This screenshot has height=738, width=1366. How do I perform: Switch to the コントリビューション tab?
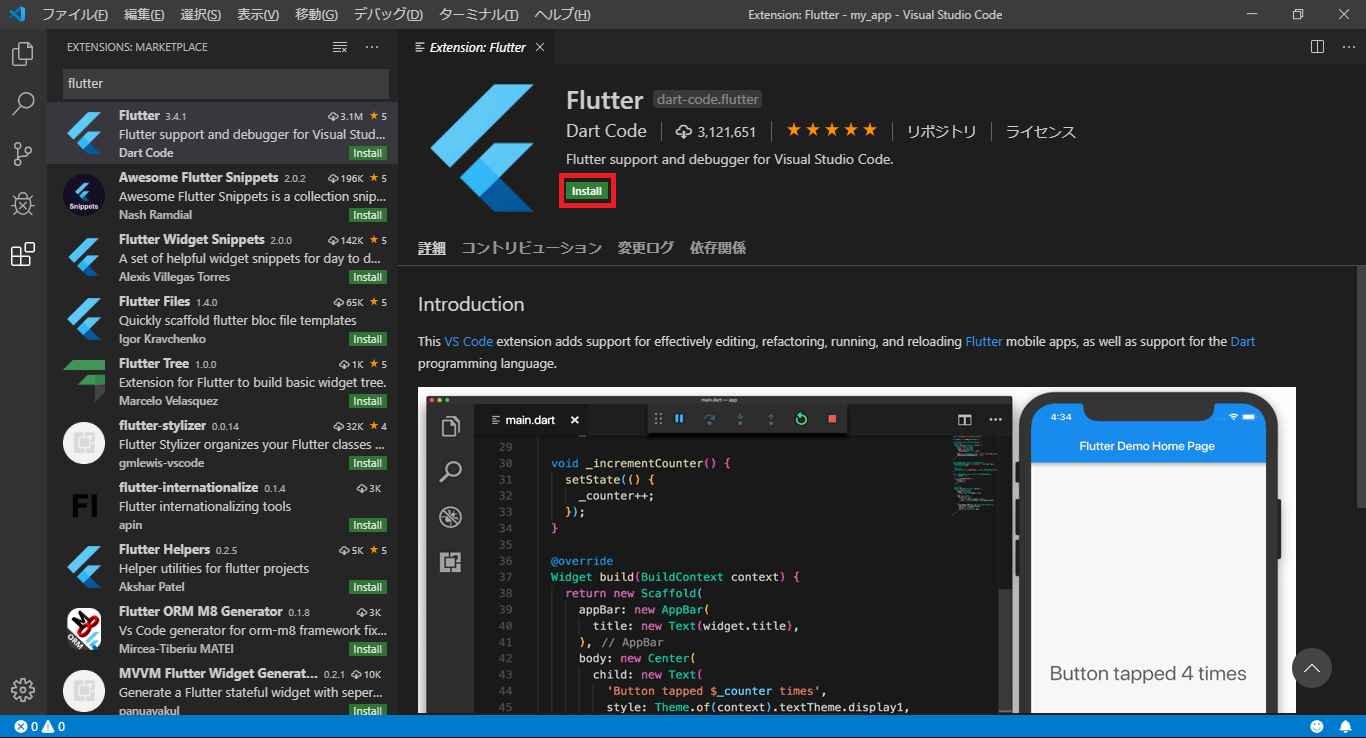pyautogui.click(x=531, y=248)
